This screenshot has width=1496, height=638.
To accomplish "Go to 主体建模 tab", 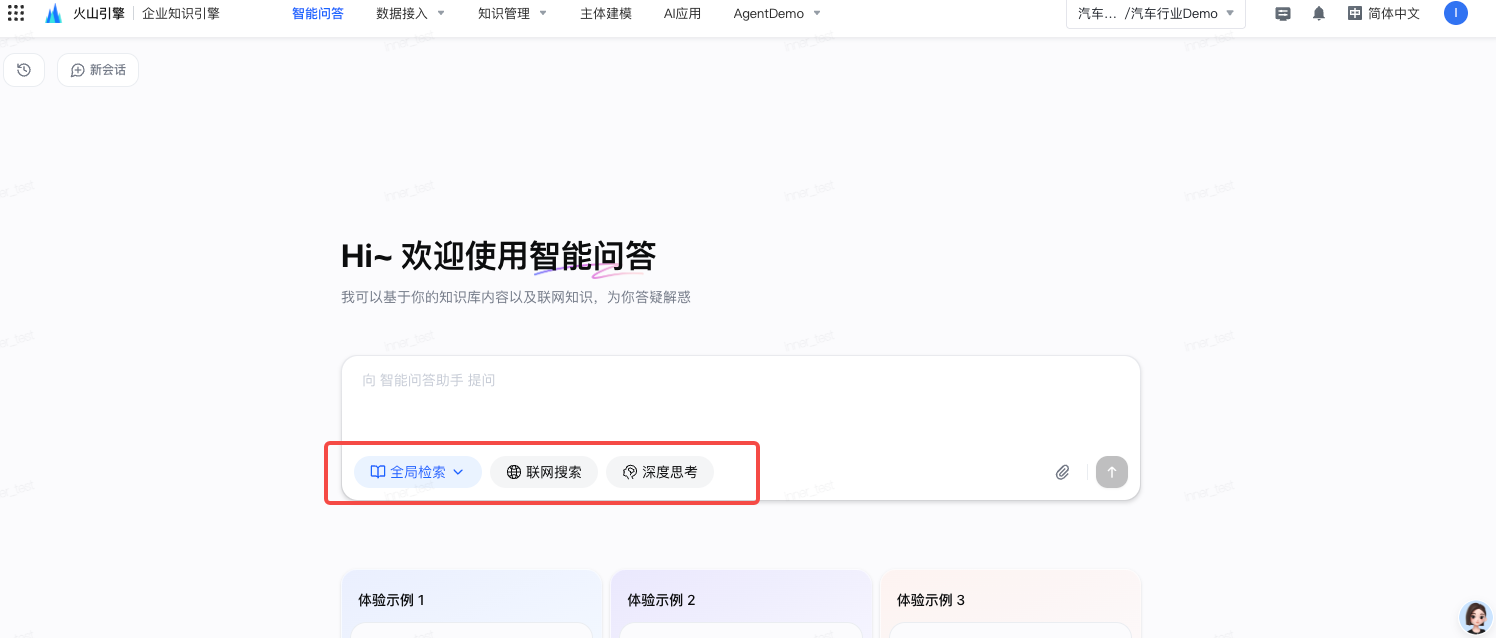I will 606,14.
